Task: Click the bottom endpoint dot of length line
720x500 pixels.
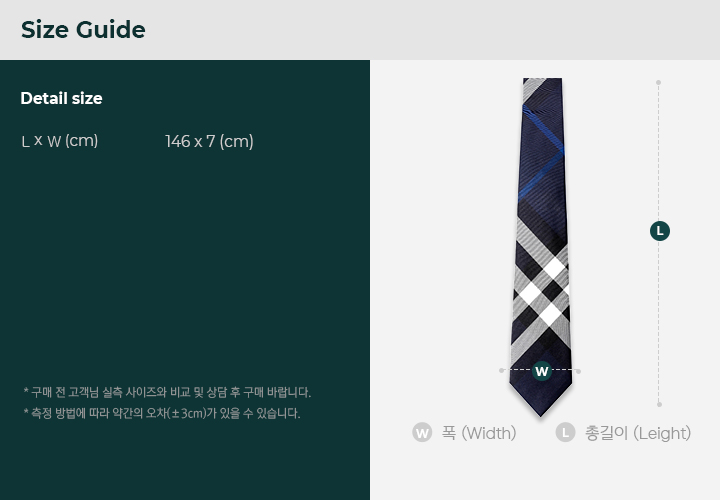Action: (659, 404)
